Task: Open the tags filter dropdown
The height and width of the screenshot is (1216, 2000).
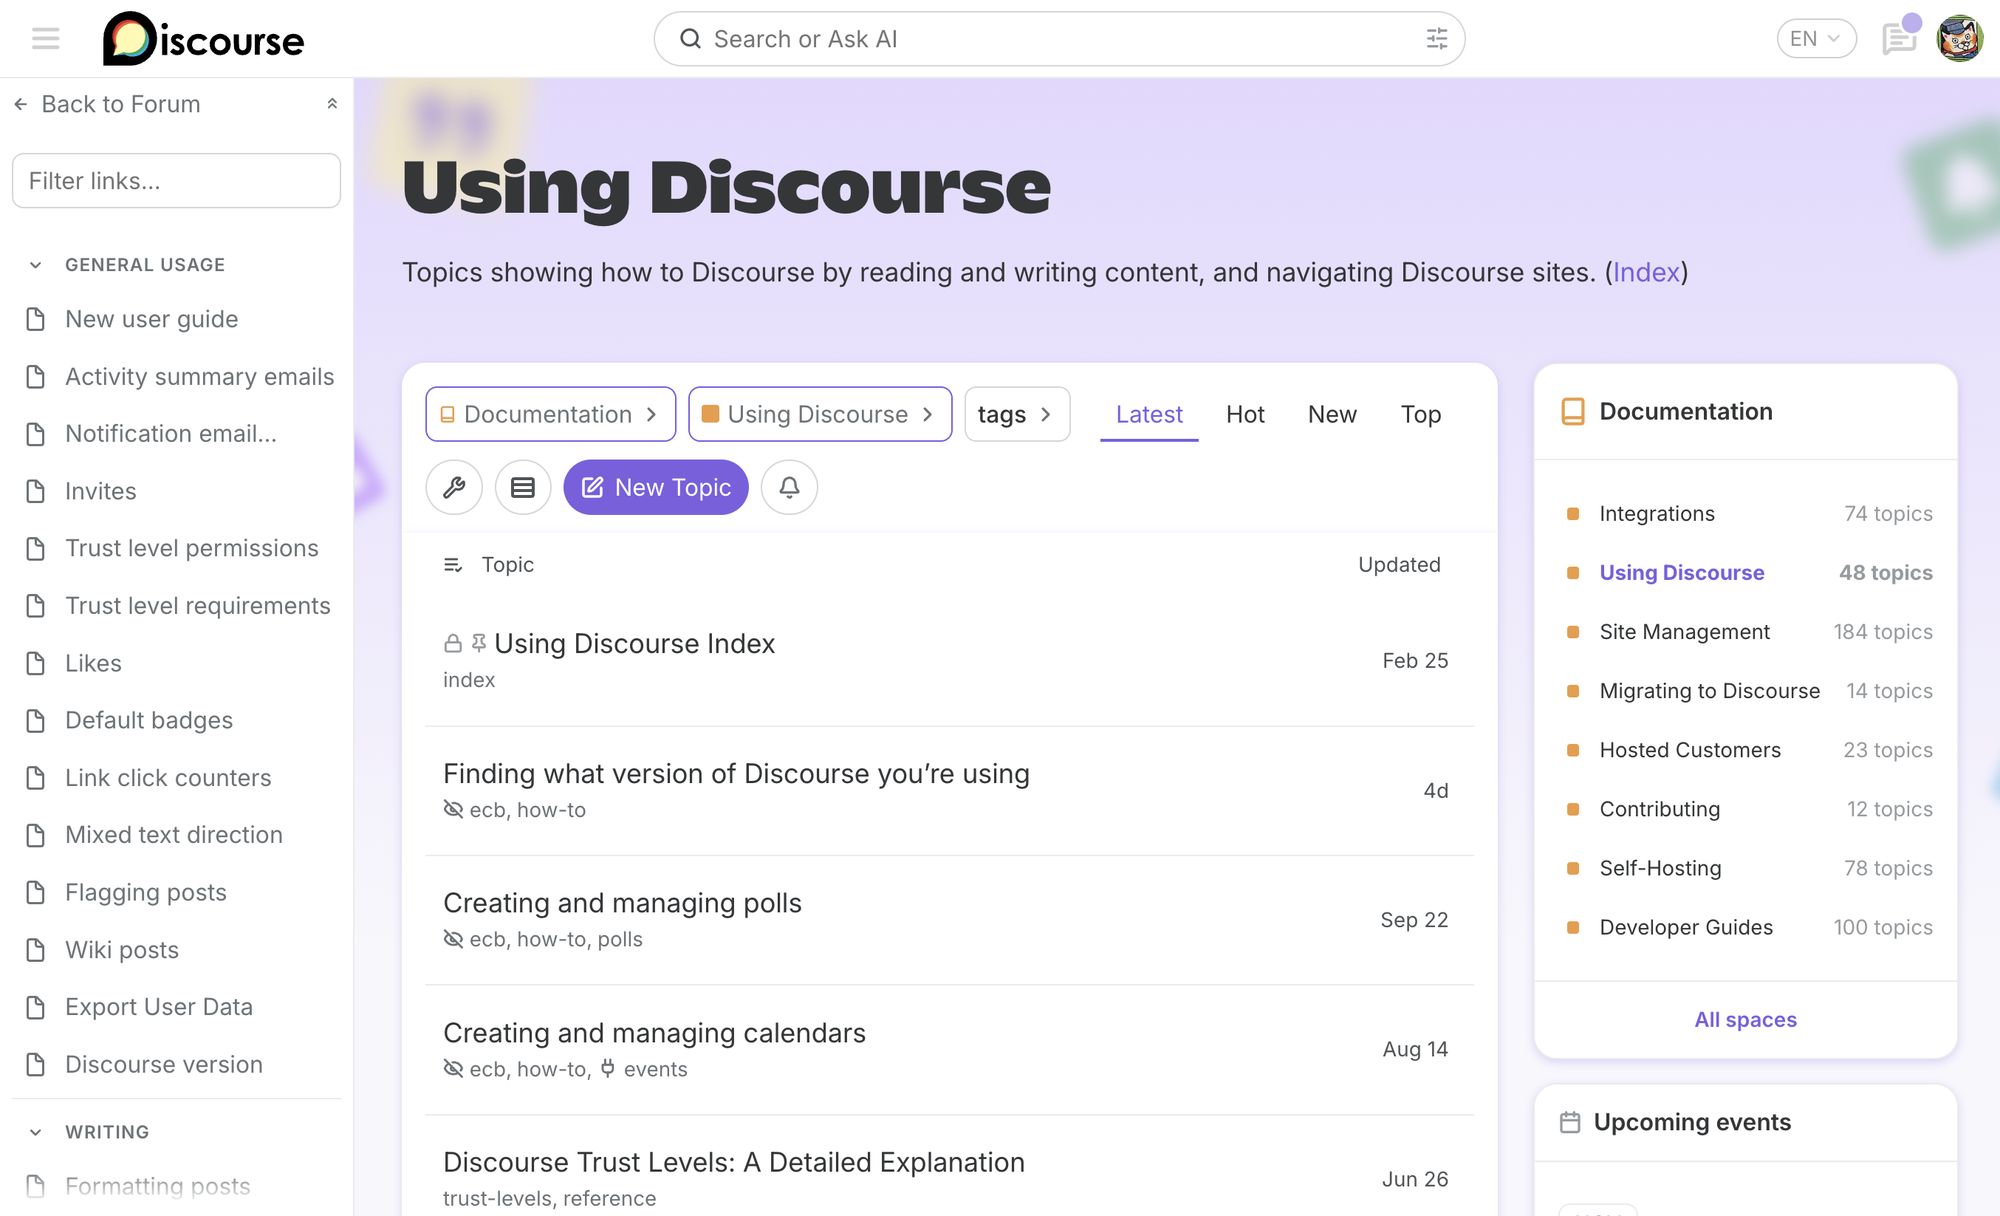Action: [x=1017, y=414]
